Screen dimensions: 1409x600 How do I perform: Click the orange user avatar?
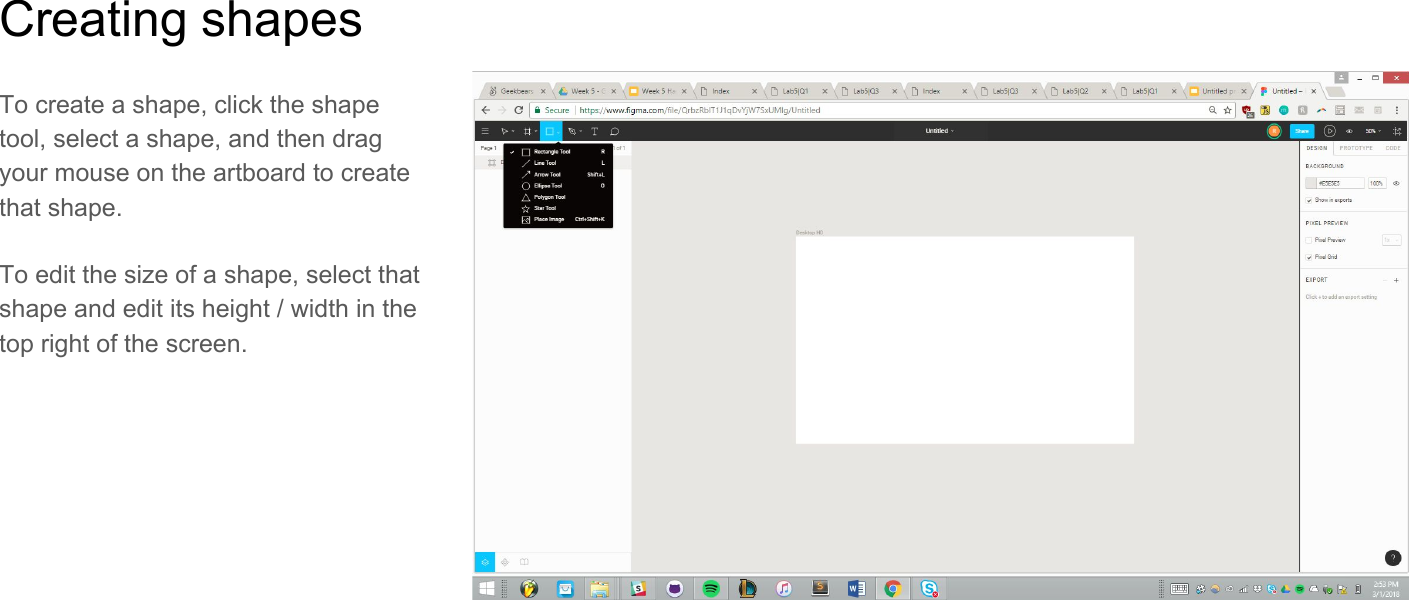pos(1274,131)
